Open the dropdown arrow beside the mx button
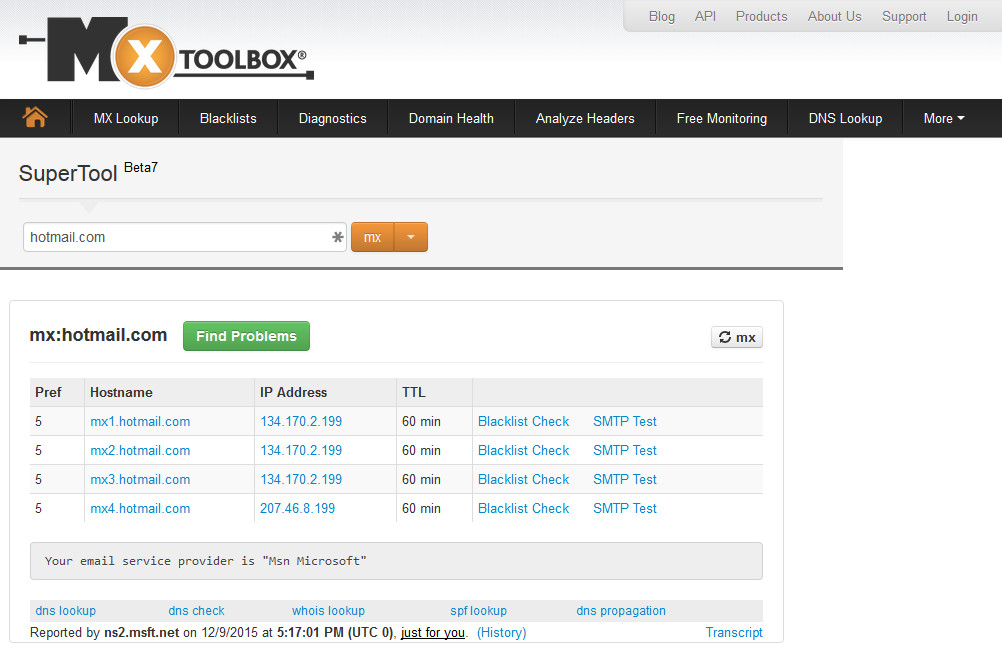Viewport: 1002px width, 655px height. pyautogui.click(x=411, y=237)
